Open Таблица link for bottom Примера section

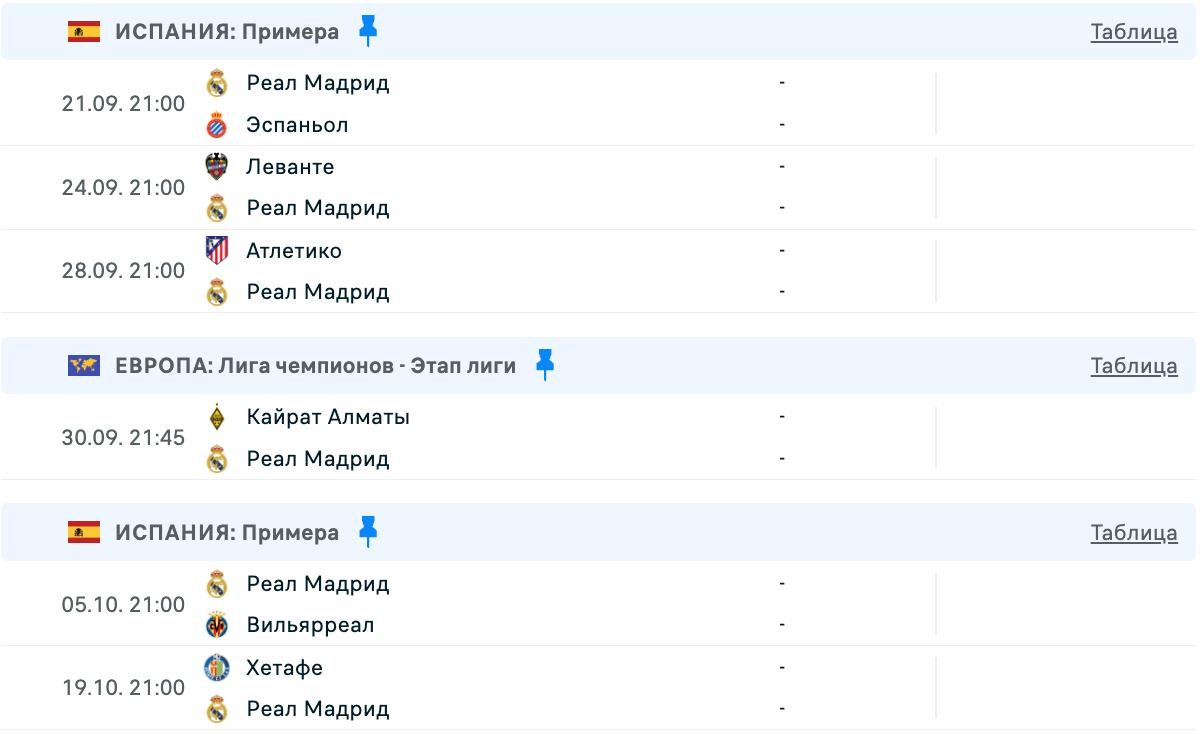[1134, 533]
